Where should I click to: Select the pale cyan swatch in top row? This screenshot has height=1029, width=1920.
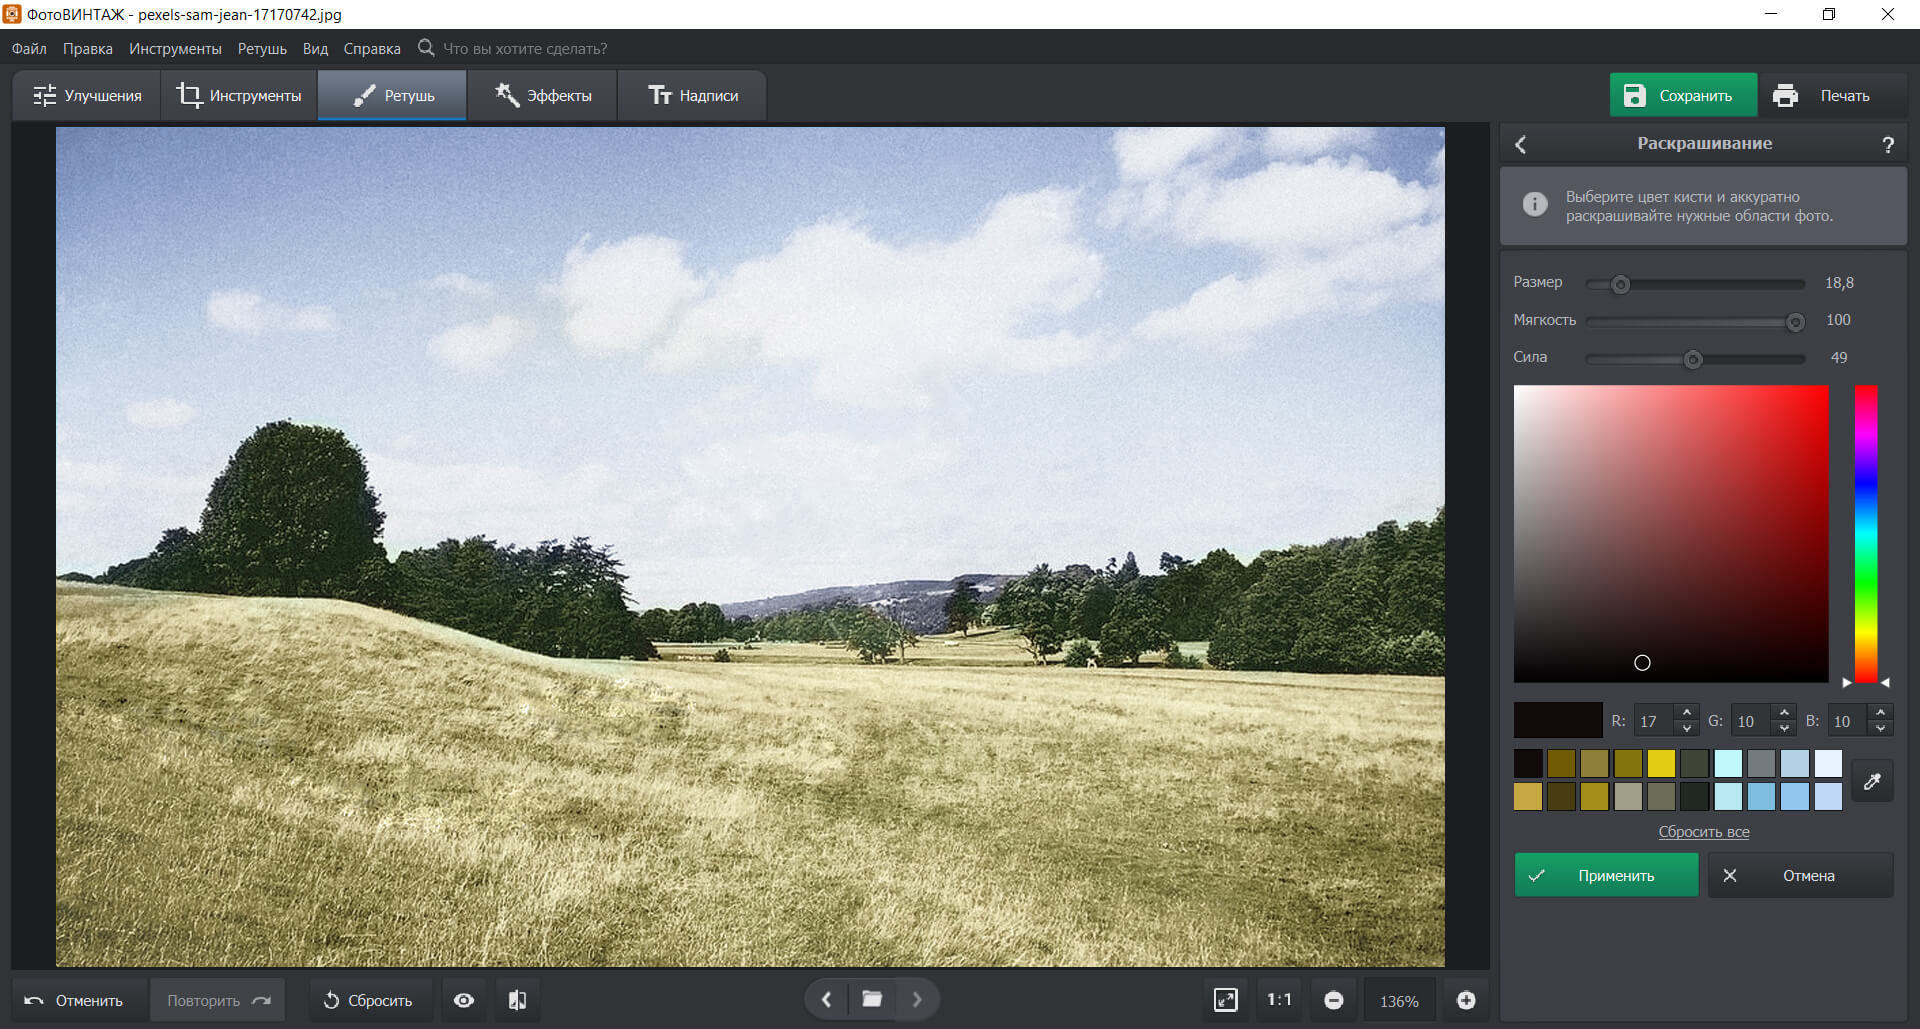point(1728,763)
